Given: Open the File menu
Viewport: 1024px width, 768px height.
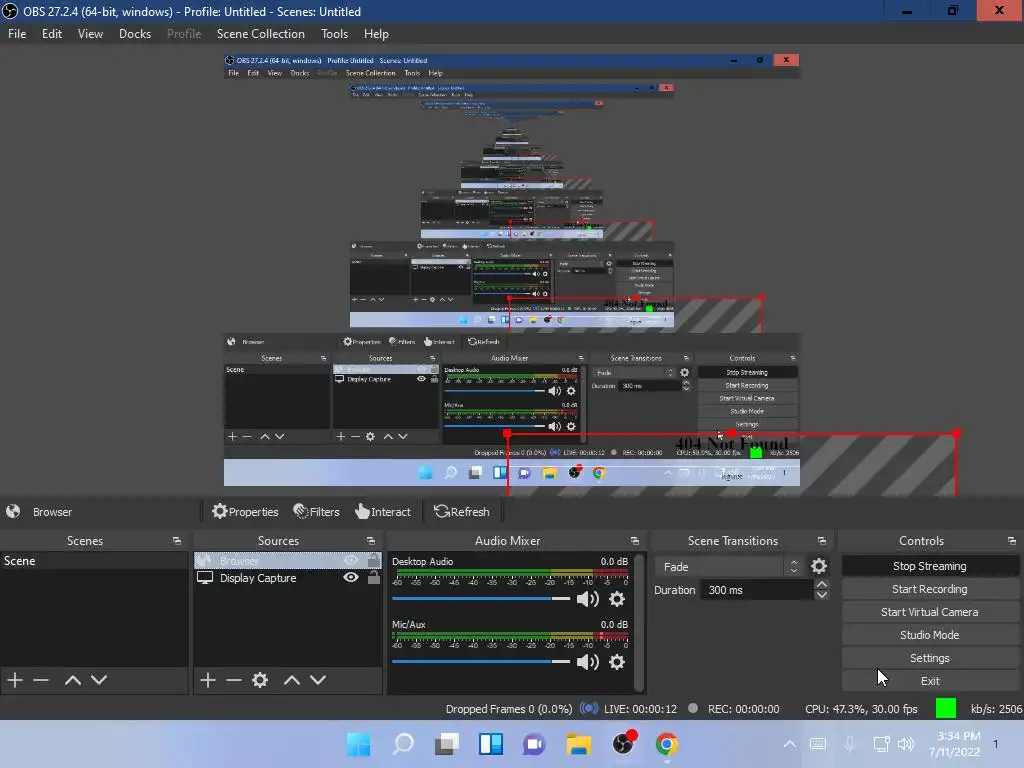Looking at the screenshot, I should (17, 34).
